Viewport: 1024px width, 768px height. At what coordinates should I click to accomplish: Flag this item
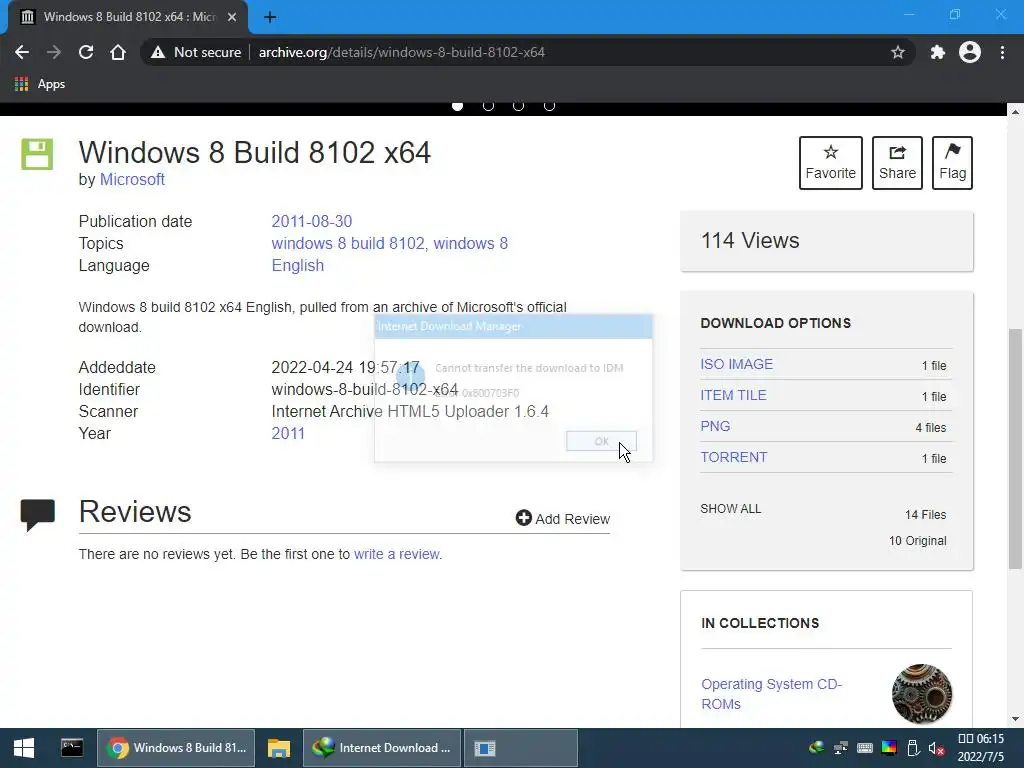pos(952,163)
